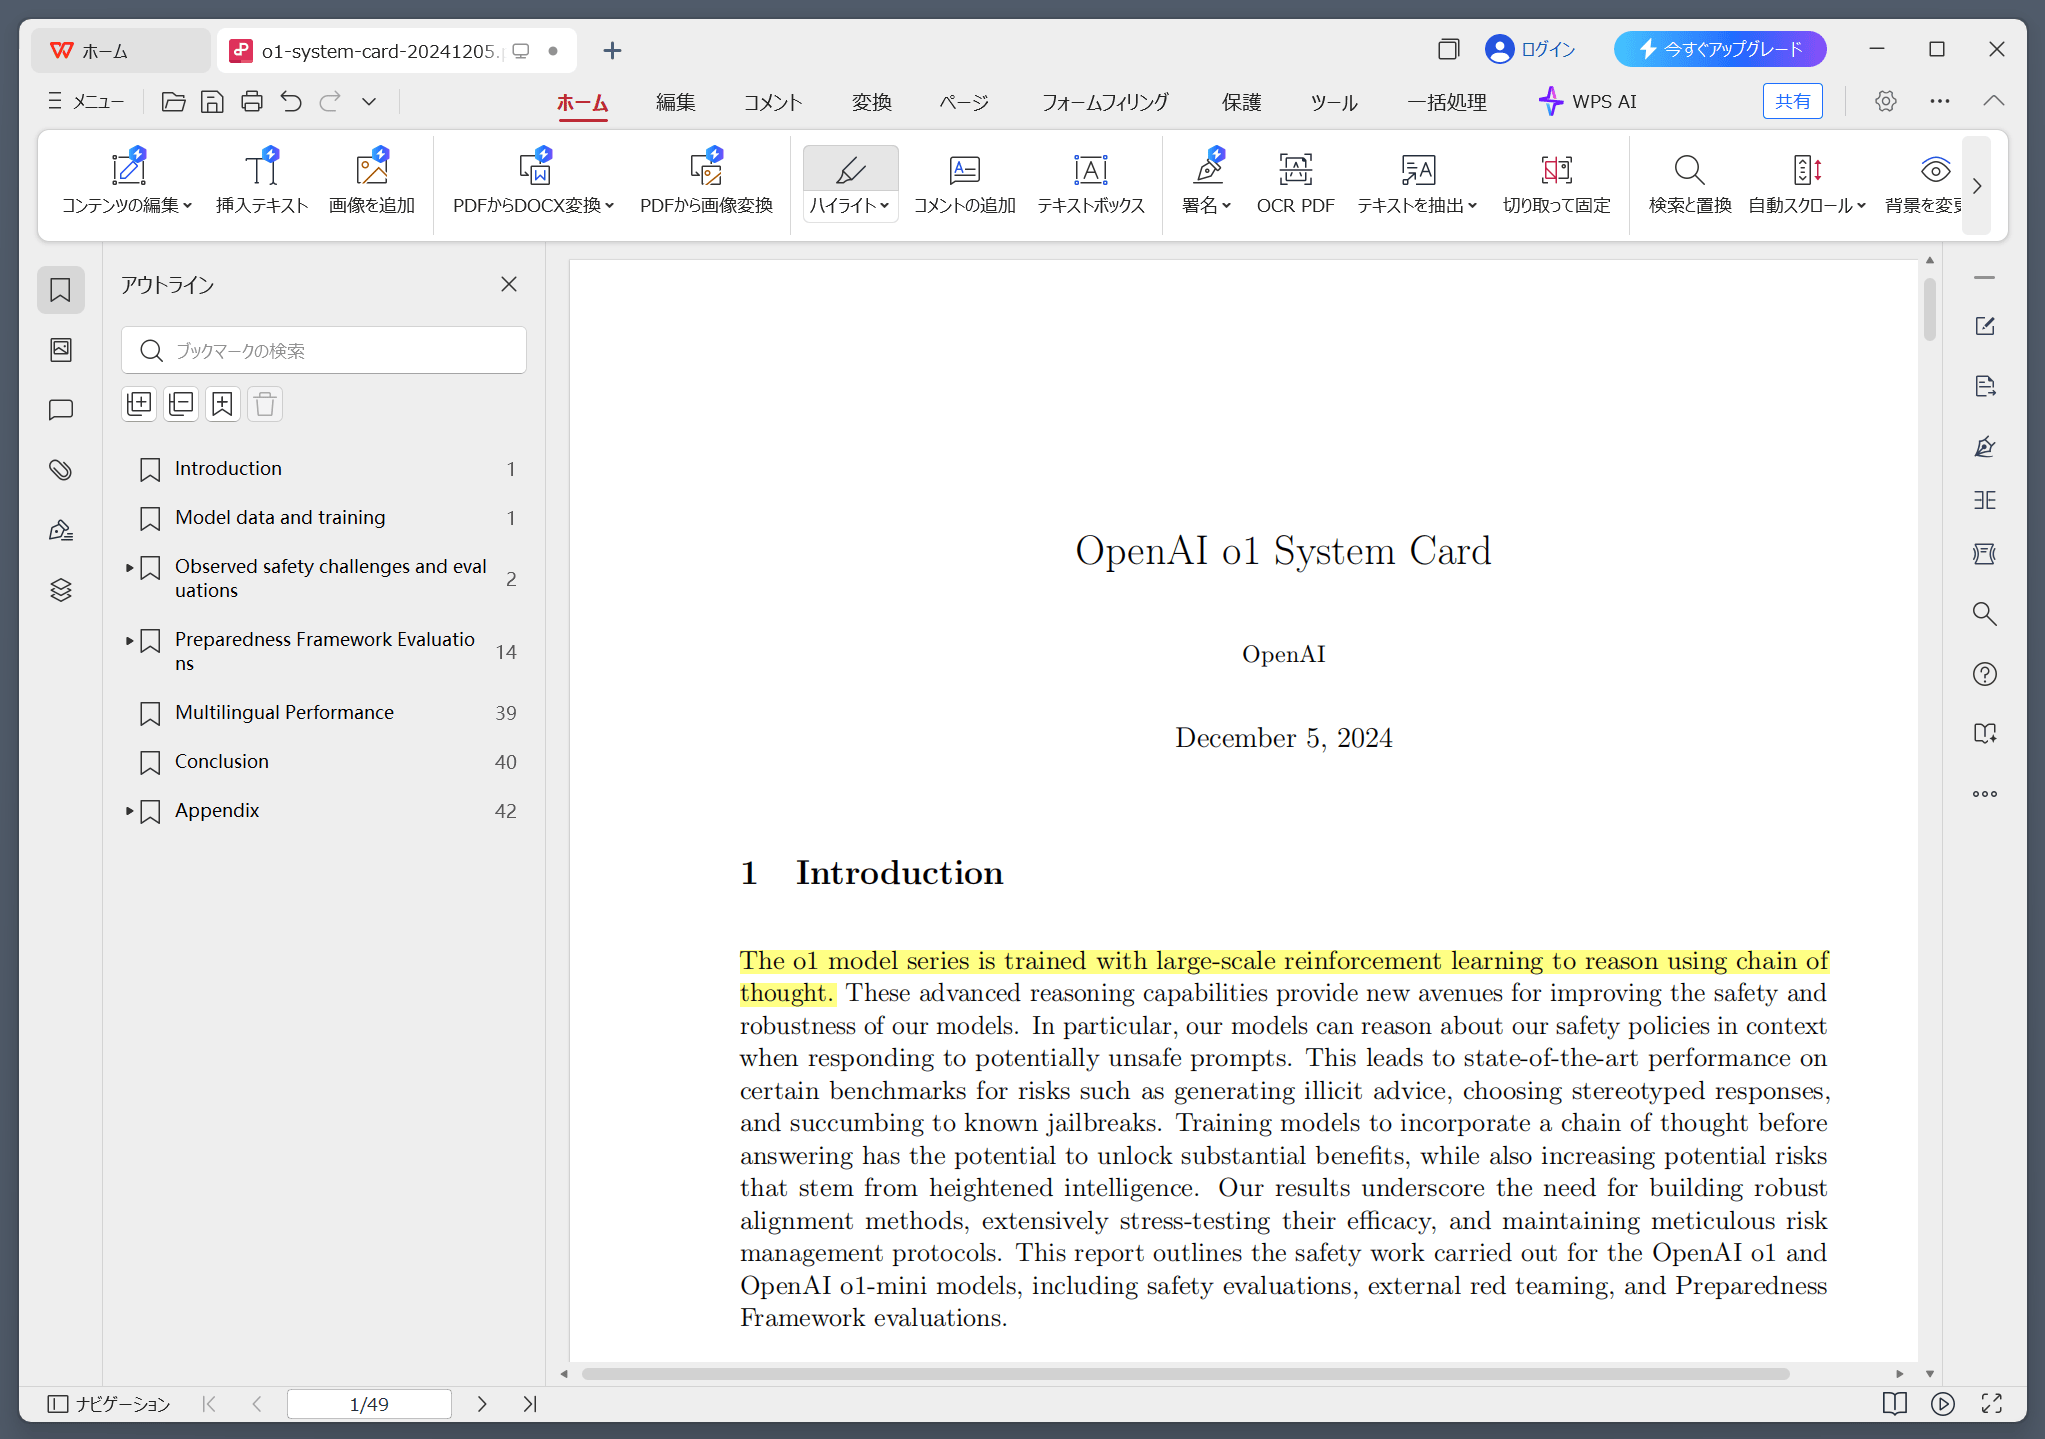This screenshot has height=1439, width=2045.
Task: Open the thumbnails panel in sidebar
Action: coord(61,350)
